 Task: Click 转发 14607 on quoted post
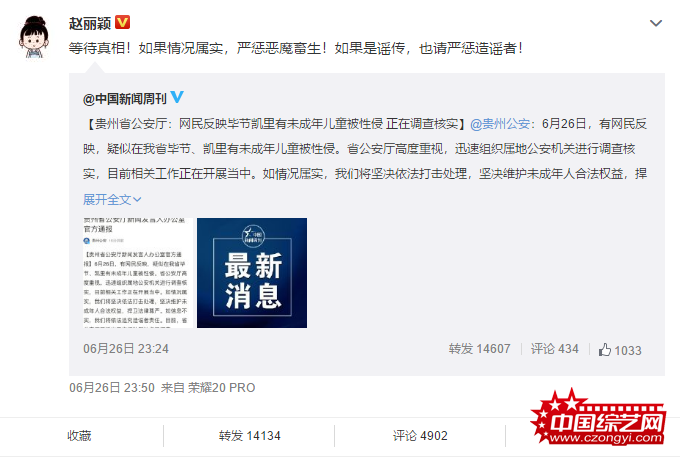(x=479, y=349)
